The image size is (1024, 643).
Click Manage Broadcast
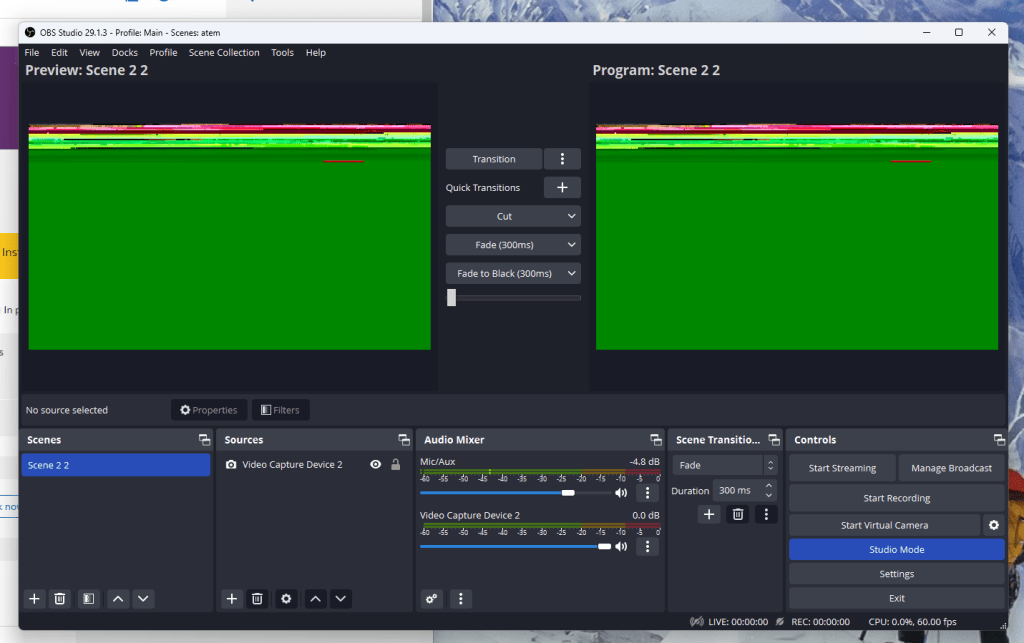(x=951, y=467)
